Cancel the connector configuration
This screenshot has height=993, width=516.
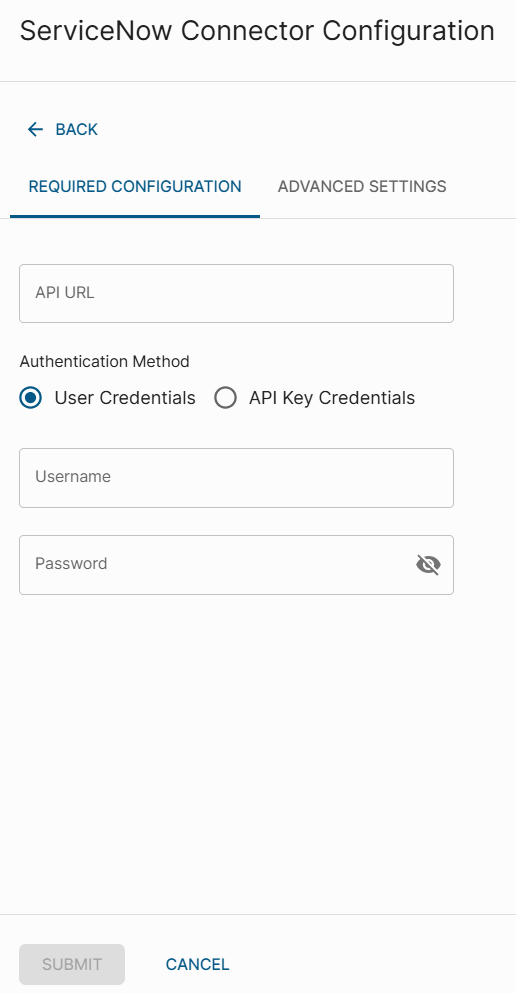pos(198,965)
